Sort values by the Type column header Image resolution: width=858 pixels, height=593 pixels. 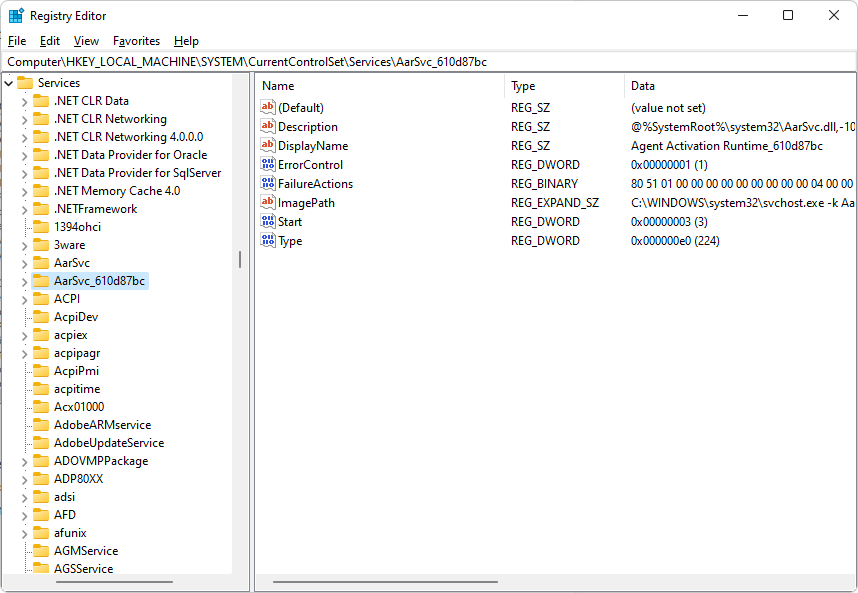click(564, 86)
